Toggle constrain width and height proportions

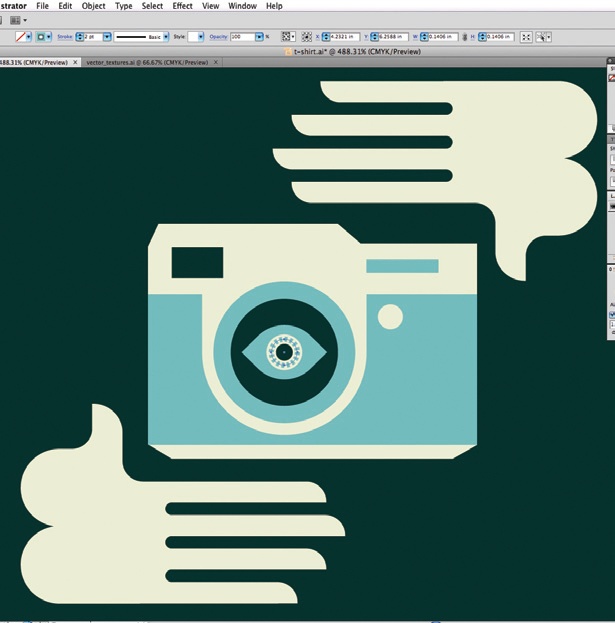click(x=464, y=37)
